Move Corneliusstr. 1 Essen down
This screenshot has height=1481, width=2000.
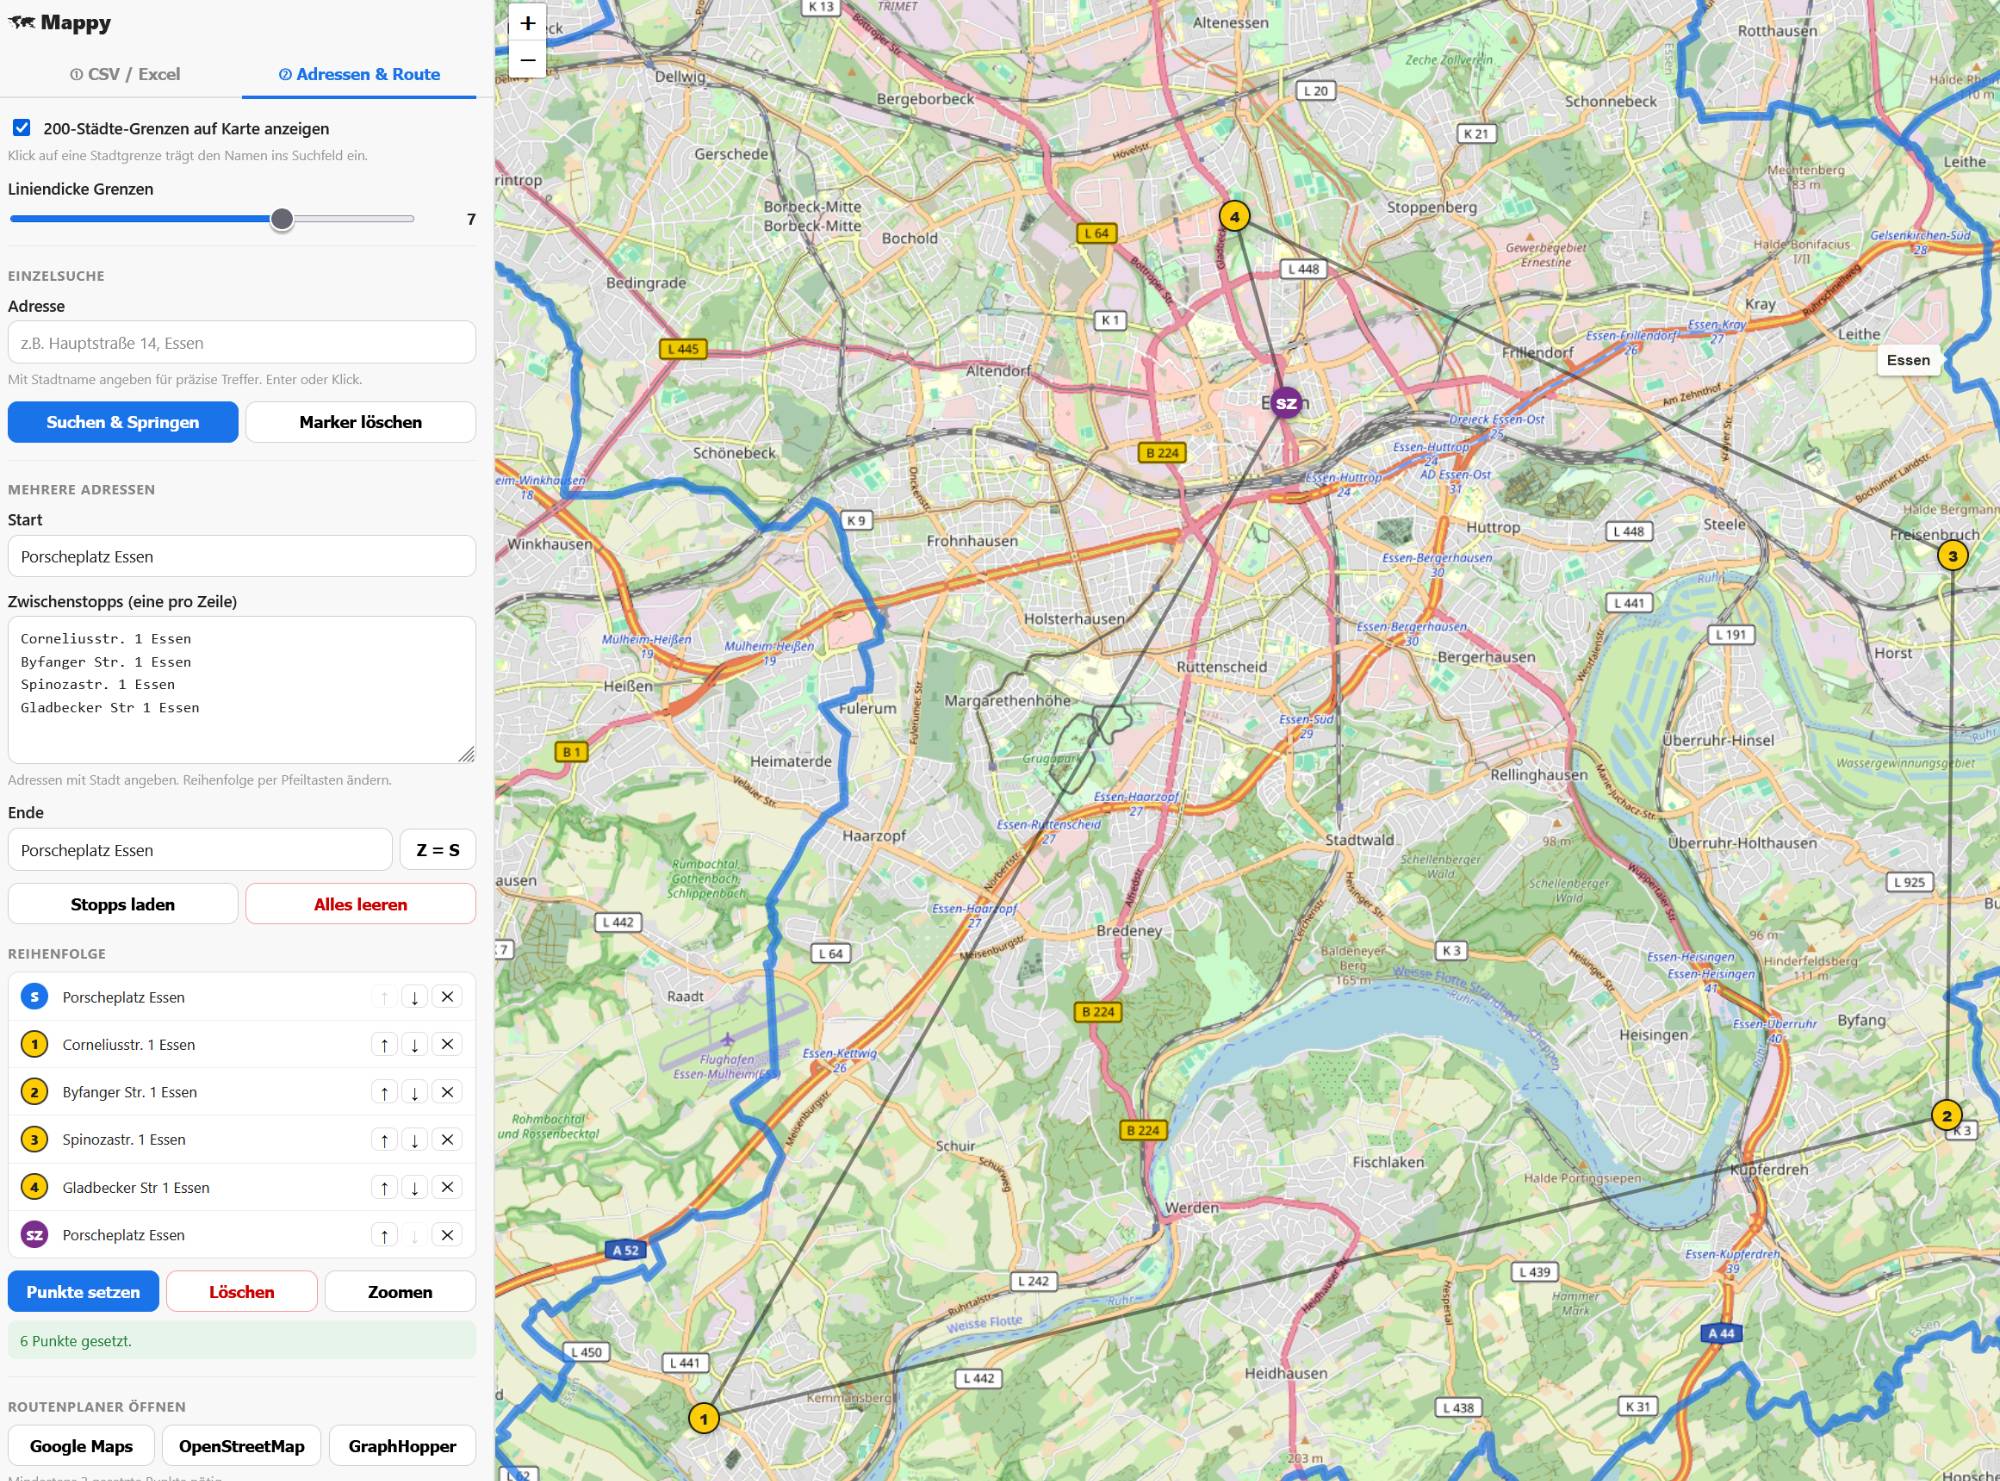pyautogui.click(x=415, y=1045)
